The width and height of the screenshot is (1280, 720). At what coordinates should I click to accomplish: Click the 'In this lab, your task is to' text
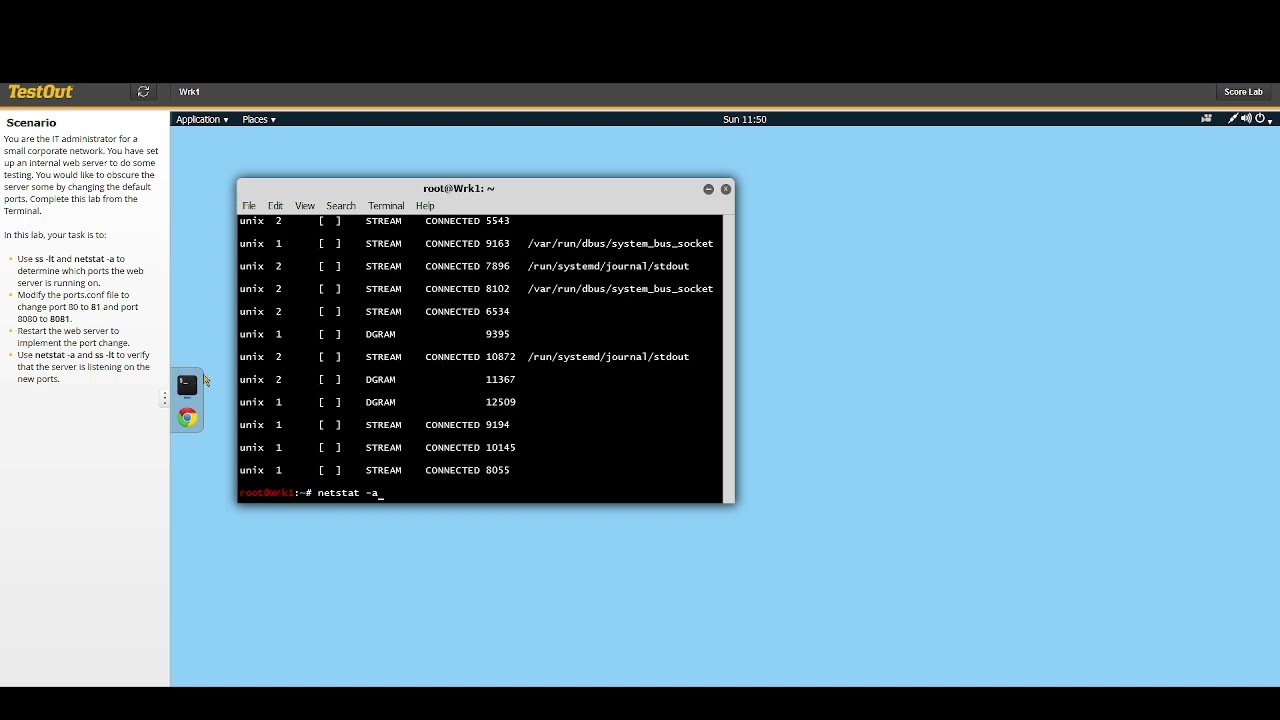point(55,235)
